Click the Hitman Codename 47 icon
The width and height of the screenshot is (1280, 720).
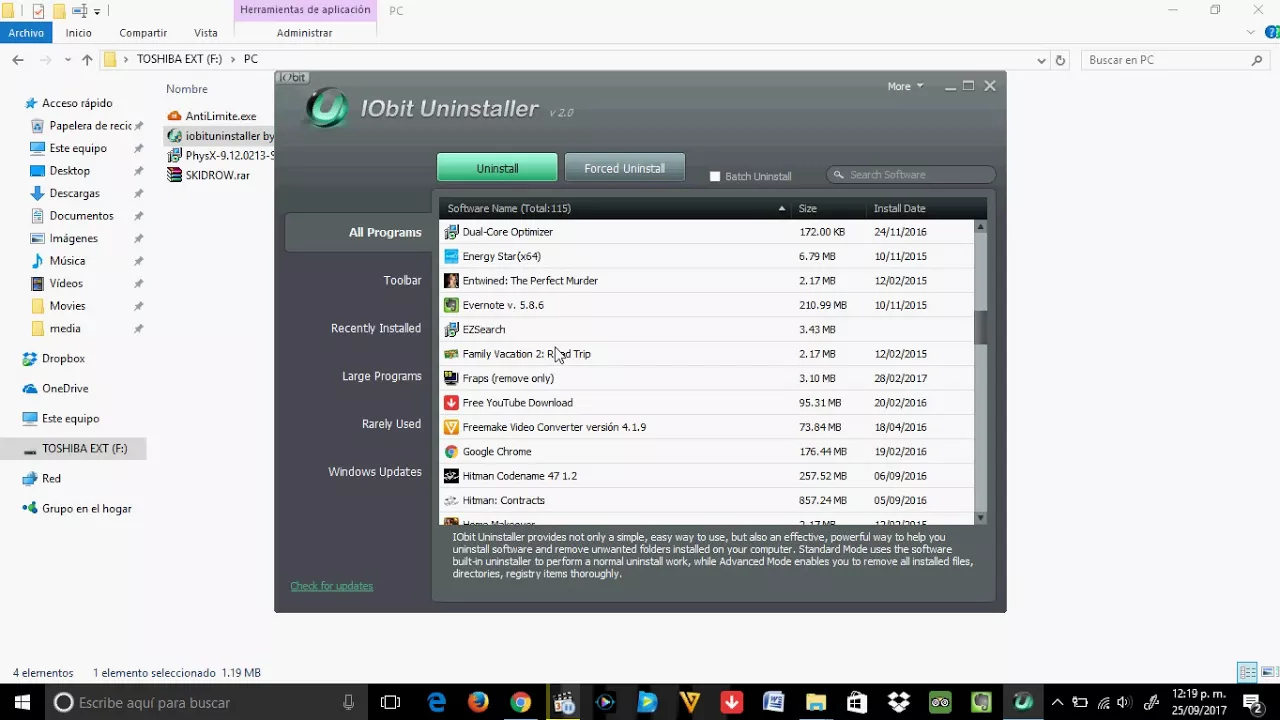coord(451,476)
